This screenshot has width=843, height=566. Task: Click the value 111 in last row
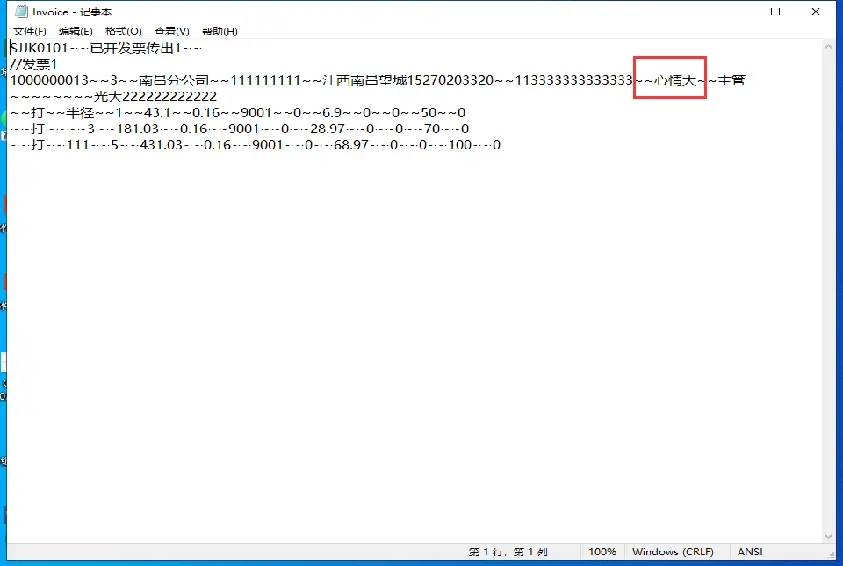[78, 145]
